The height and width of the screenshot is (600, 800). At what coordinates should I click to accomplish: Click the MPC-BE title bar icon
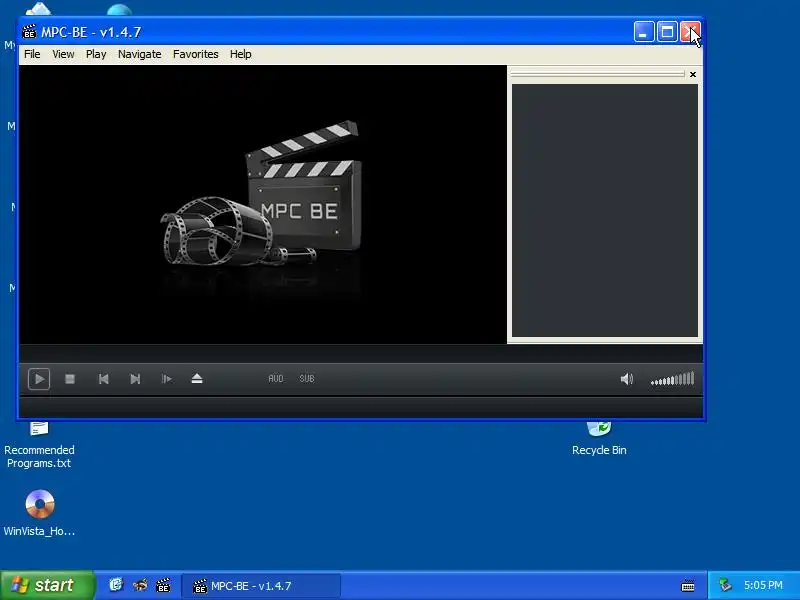(29, 32)
